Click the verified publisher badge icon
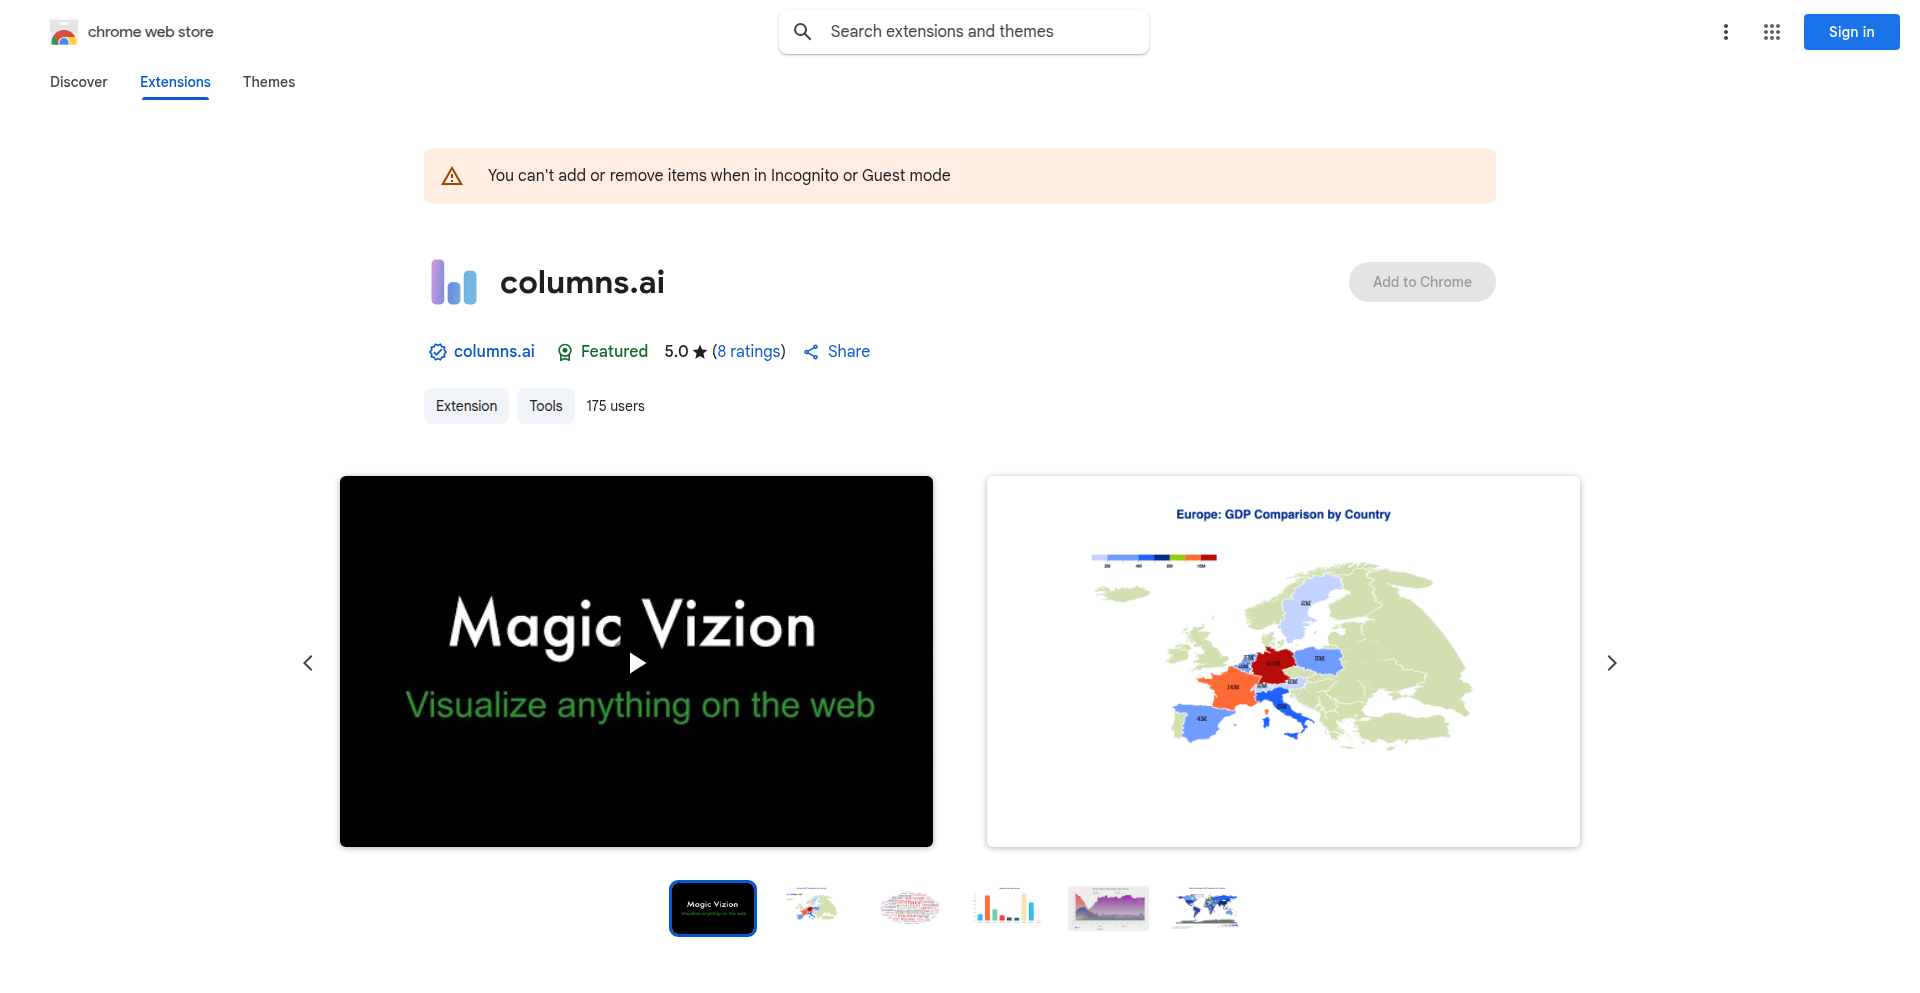Viewport: 1920px width, 993px height. coord(437,352)
